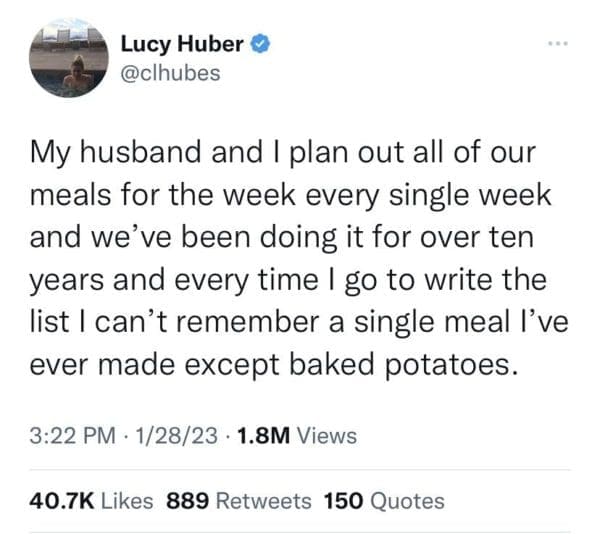Click the Lucy Huber display name
Viewport: 600px width, 534px height.
182,46
